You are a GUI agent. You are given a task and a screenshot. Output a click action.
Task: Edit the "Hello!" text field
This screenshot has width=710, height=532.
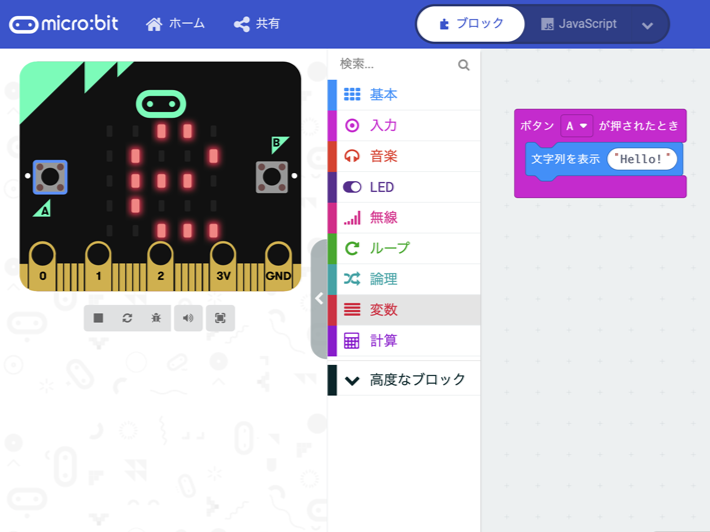click(641, 159)
